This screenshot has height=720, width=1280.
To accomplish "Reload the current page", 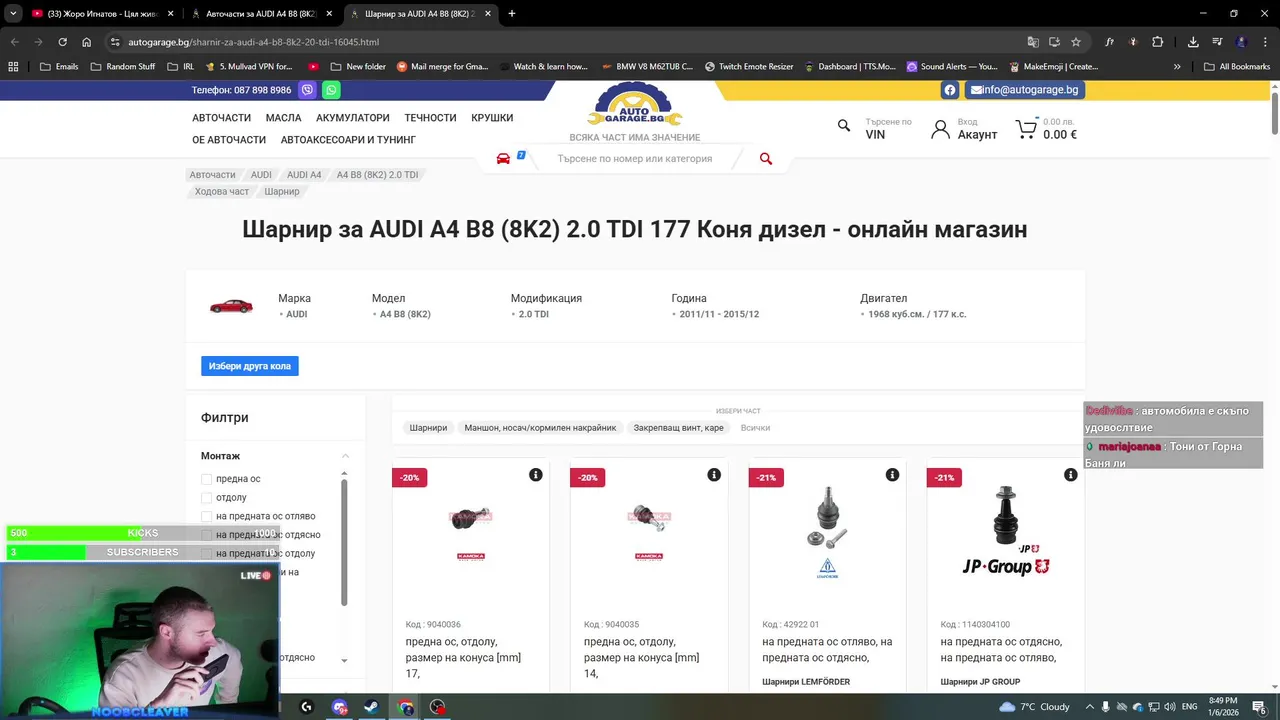I will [62, 42].
